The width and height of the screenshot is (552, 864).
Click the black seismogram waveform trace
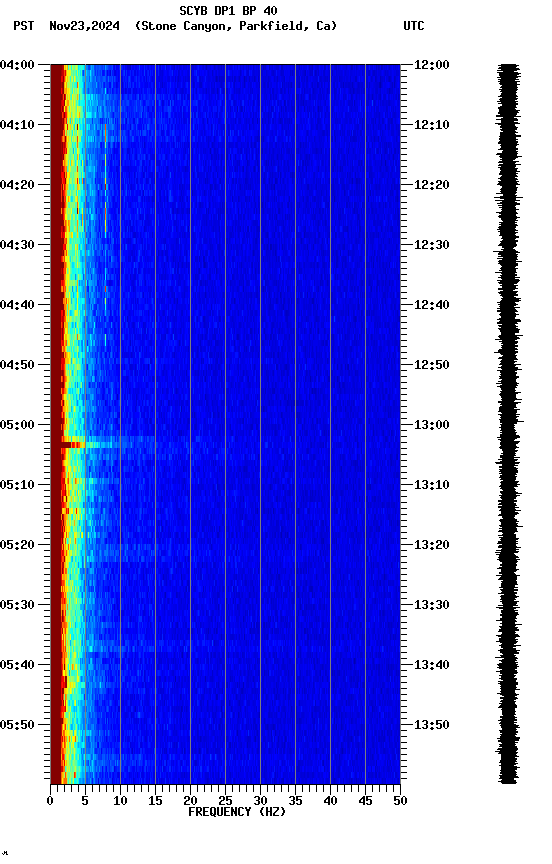point(508,423)
